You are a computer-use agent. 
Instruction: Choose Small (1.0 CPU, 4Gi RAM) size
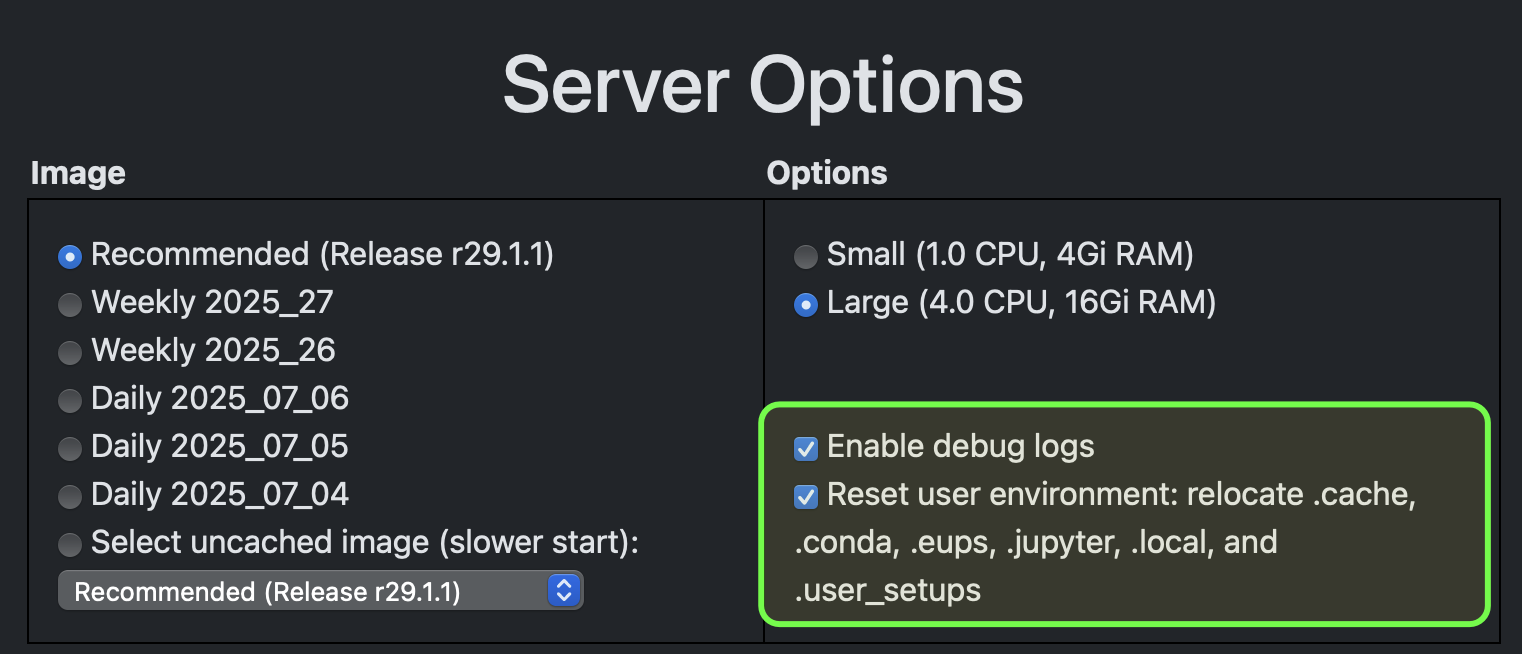pyautogui.click(x=805, y=257)
